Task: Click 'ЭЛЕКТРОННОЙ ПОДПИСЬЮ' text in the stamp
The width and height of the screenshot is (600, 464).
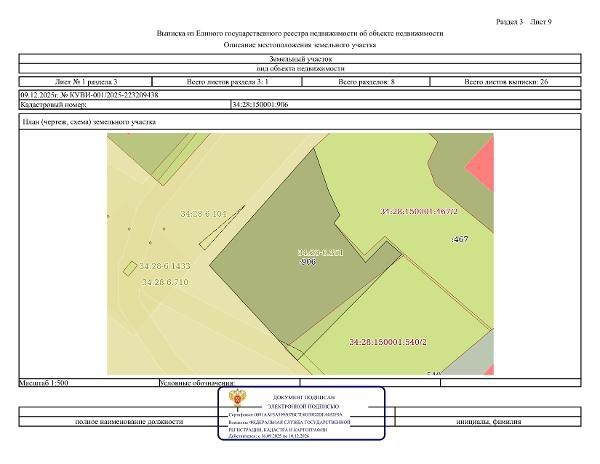Action: 303,406
